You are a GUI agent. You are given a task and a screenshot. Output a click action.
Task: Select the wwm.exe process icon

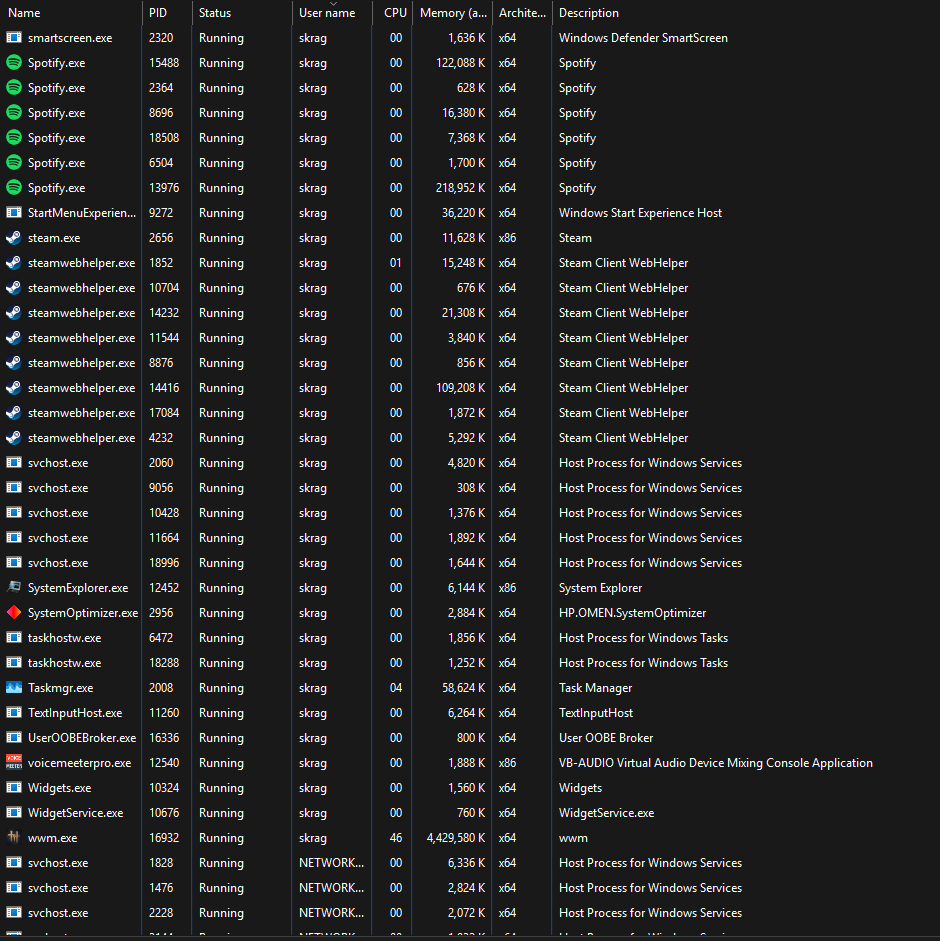14,837
